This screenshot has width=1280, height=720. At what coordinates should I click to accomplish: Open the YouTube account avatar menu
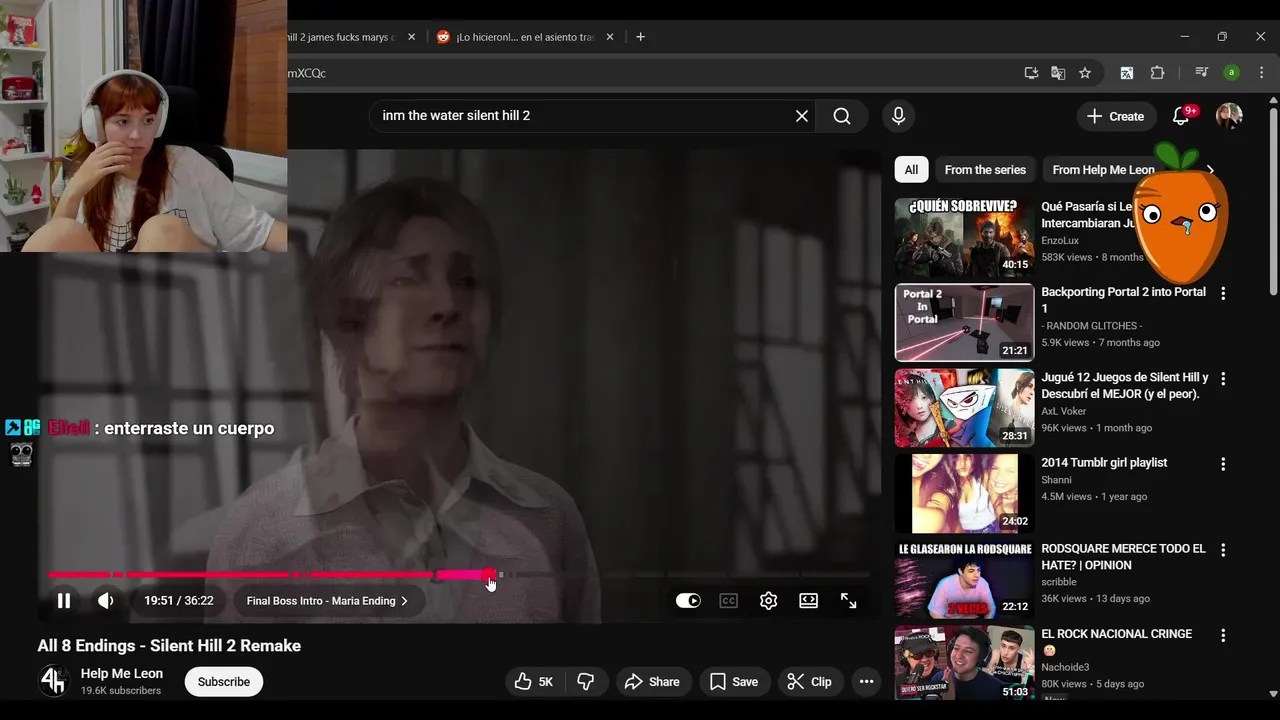coord(1229,116)
